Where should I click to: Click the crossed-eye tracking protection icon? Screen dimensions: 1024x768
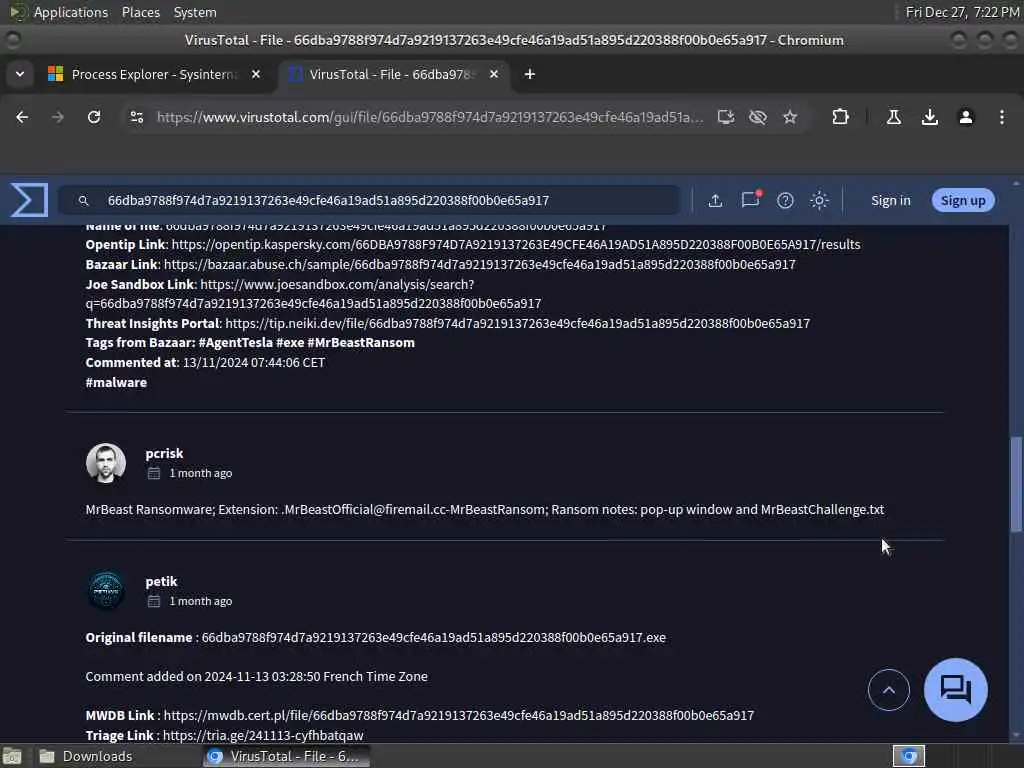758,117
